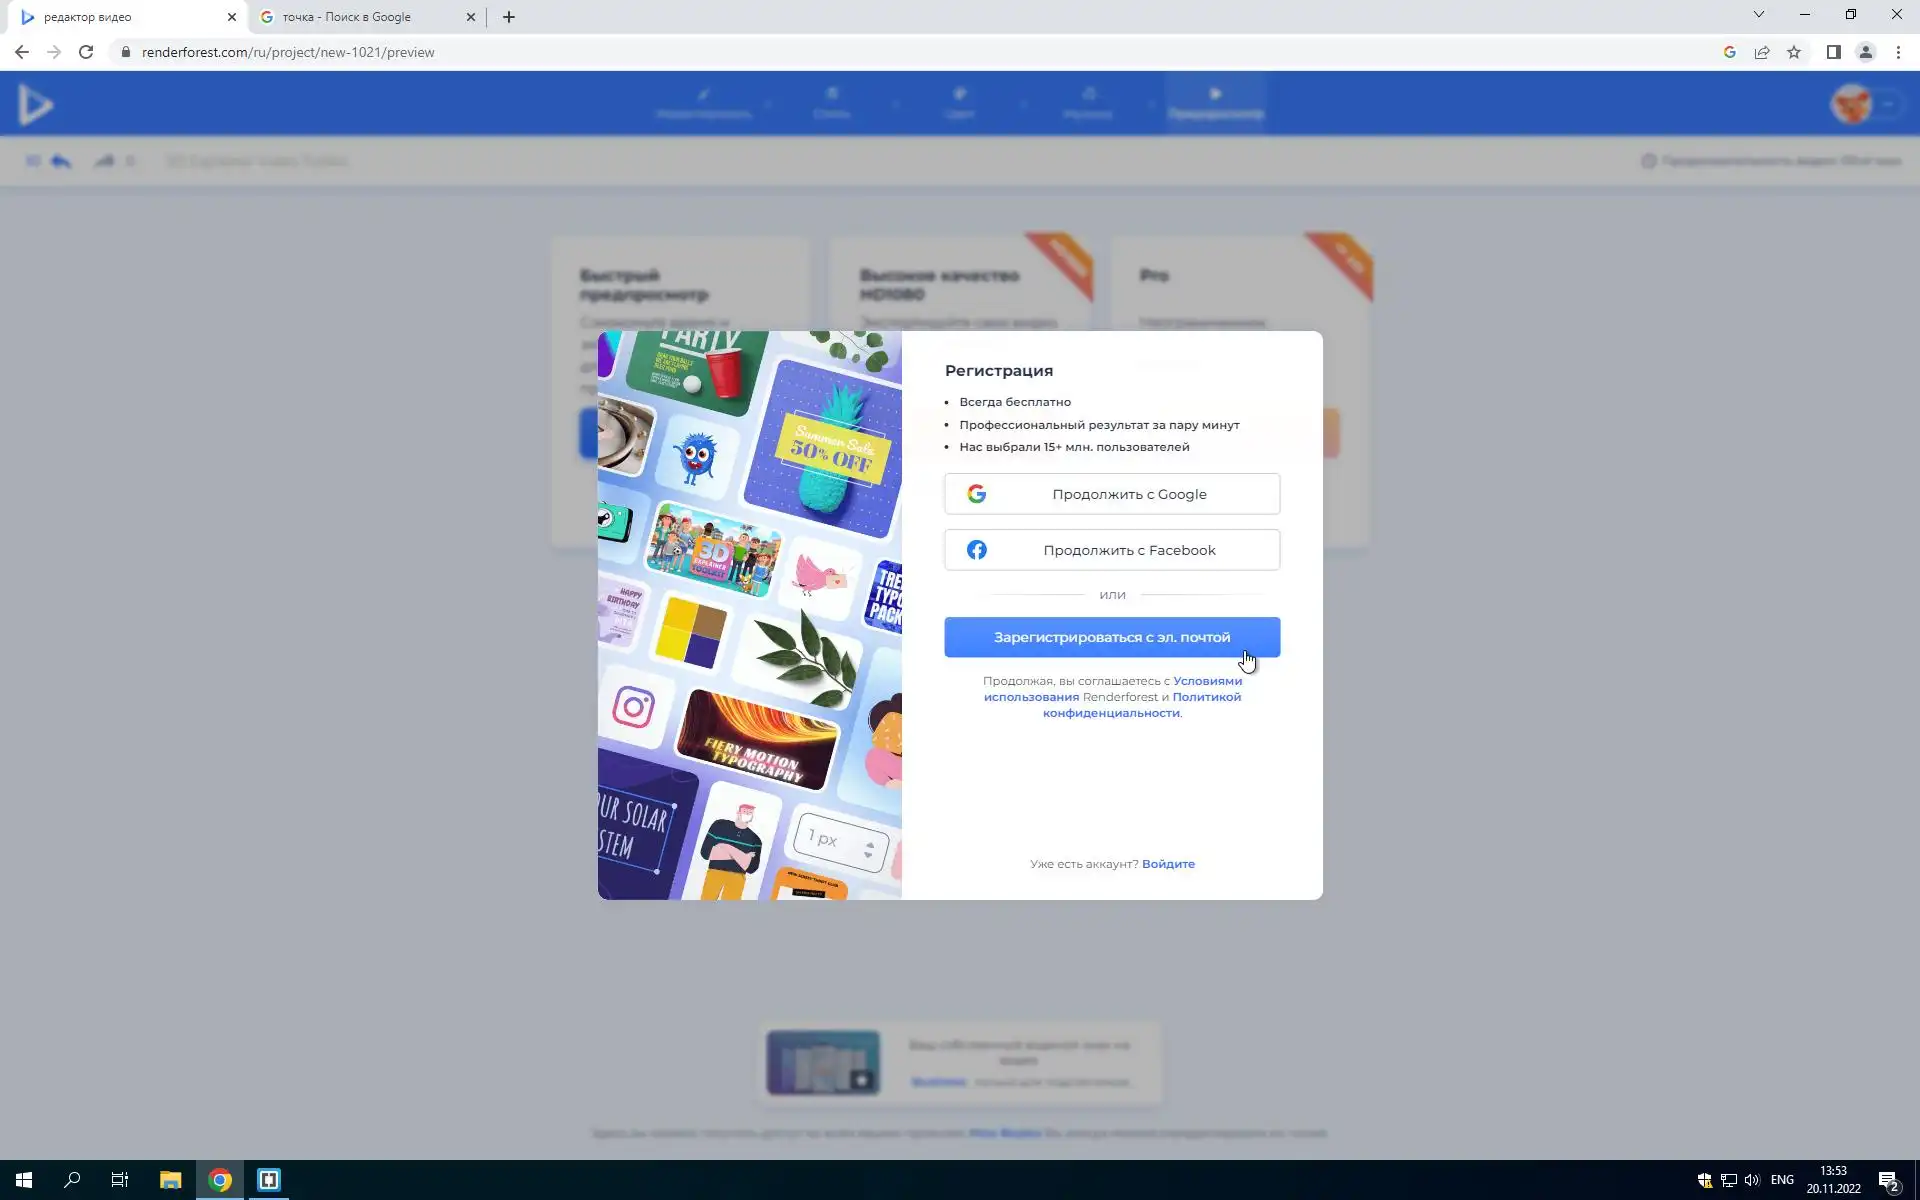Screen dimensions: 1920x1200
Task: Reload the page with refresh icon
Action: (x=86, y=52)
